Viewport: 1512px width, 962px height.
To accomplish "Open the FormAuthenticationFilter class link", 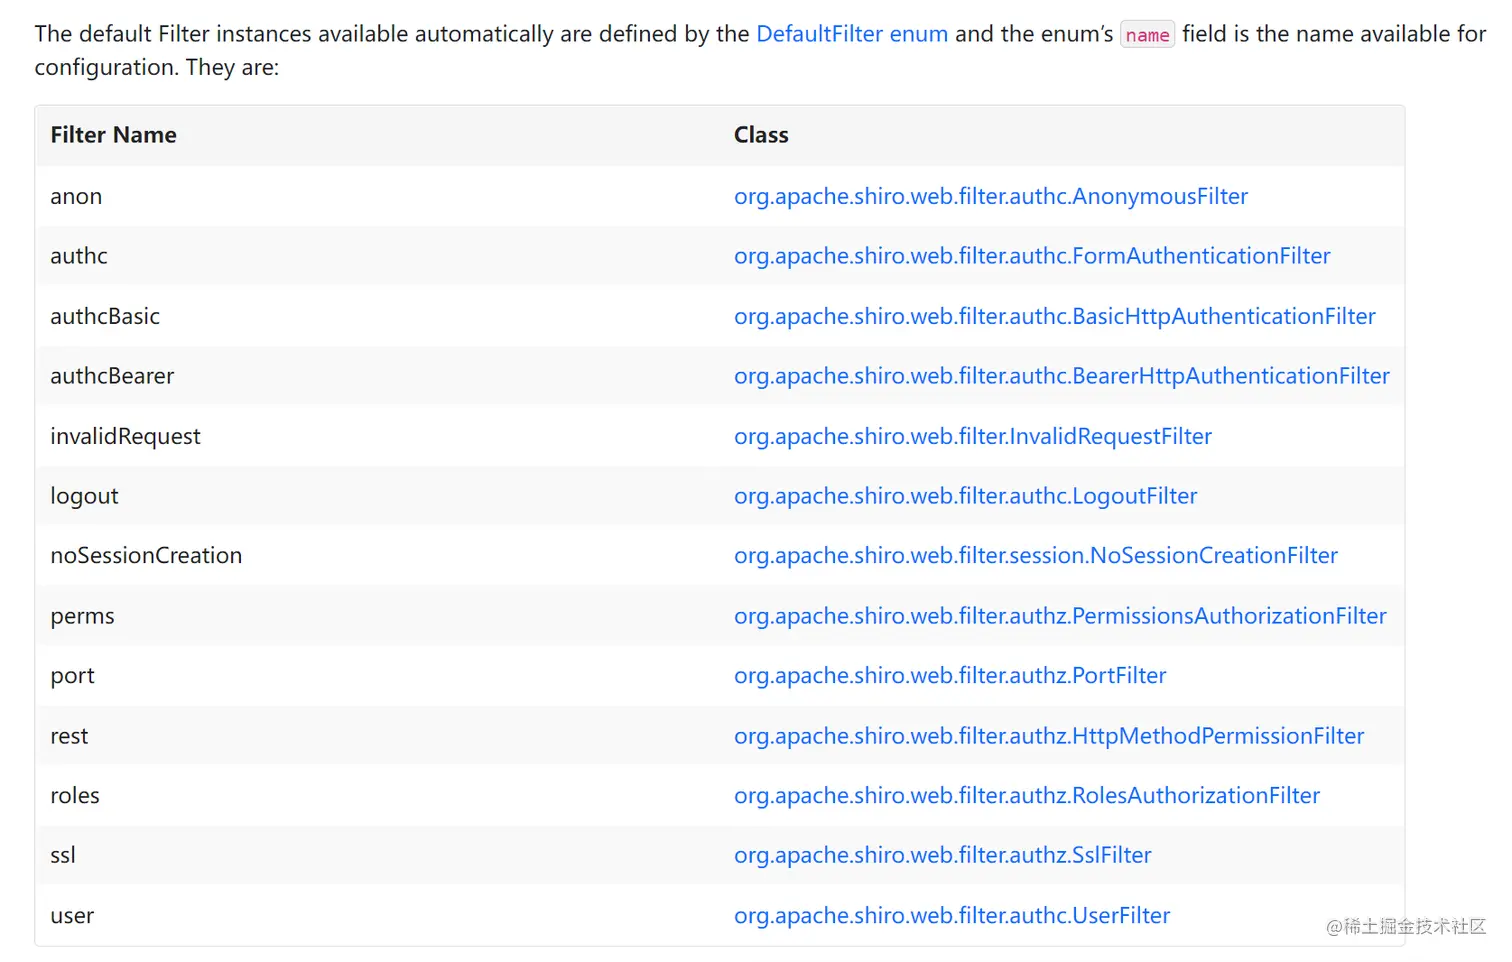I will click(1032, 256).
